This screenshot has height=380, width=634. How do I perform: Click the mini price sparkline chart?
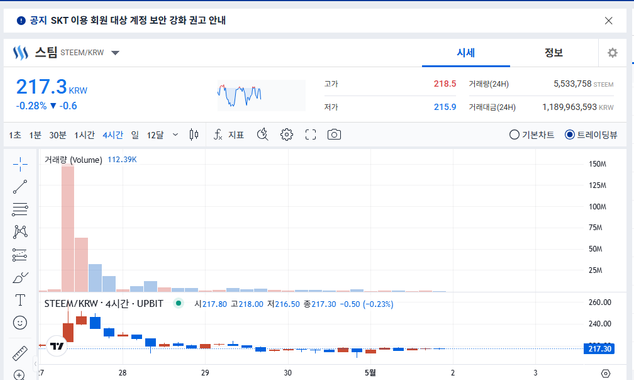(x=261, y=95)
